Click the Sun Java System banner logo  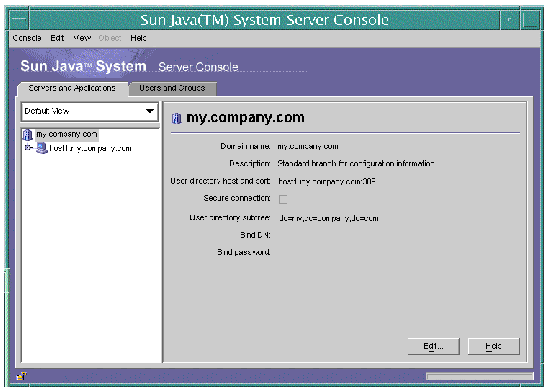[83, 66]
